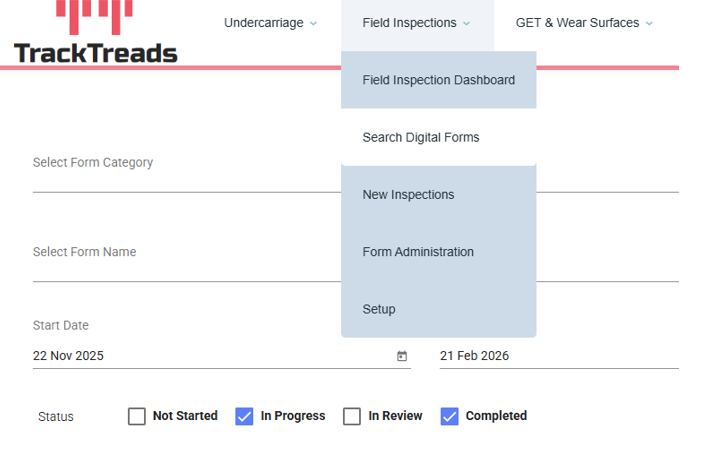Select Setup in Field Inspections menu
The width and height of the screenshot is (701, 457).
coord(379,309)
